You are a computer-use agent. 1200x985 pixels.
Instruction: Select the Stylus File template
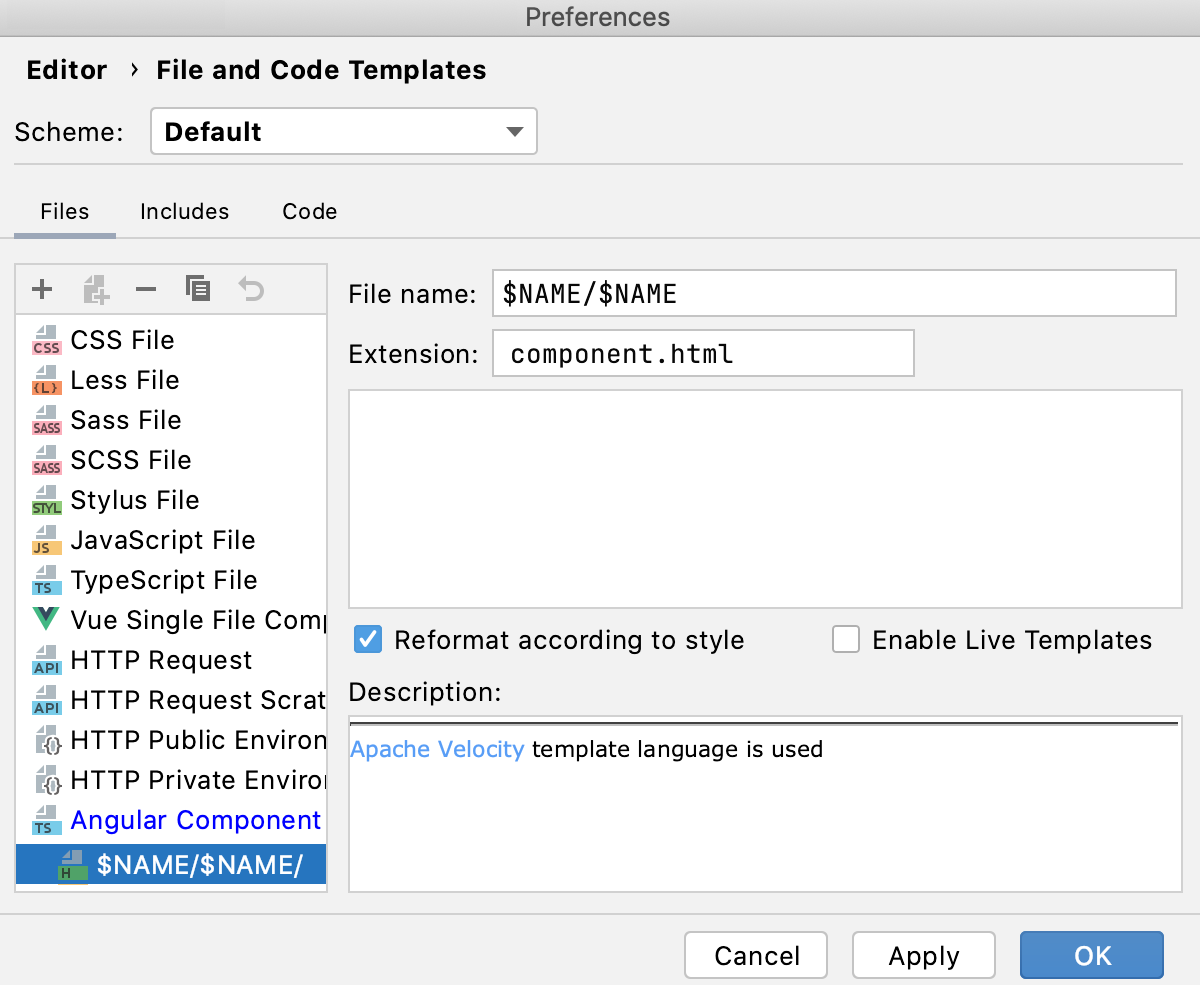[171, 500]
